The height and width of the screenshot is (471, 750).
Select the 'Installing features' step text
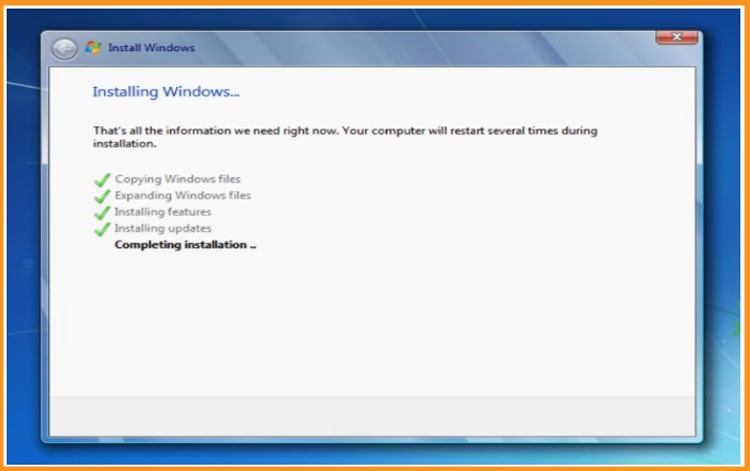click(163, 211)
